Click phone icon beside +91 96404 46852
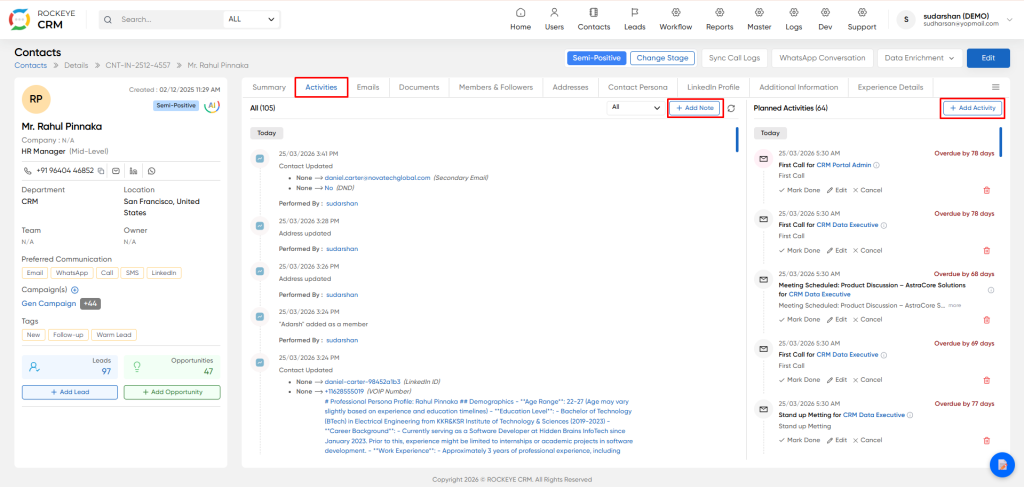The height and width of the screenshot is (487, 1024). [x=27, y=170]
